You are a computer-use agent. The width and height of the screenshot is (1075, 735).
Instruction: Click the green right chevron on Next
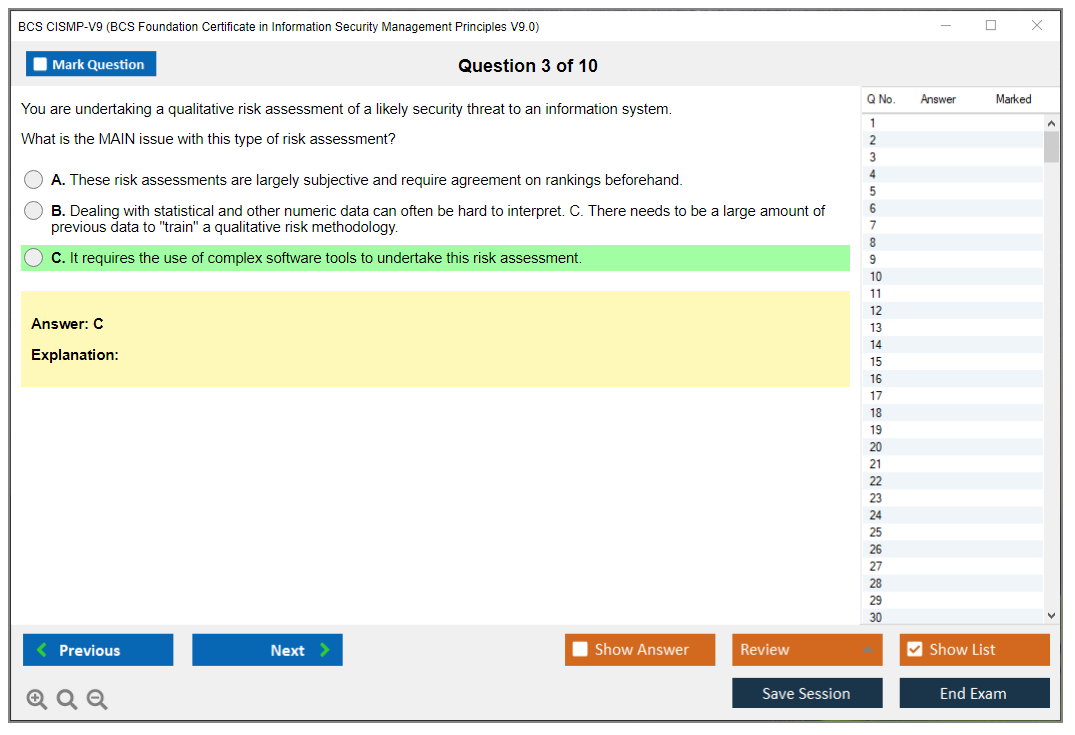(x=325, y=650)
